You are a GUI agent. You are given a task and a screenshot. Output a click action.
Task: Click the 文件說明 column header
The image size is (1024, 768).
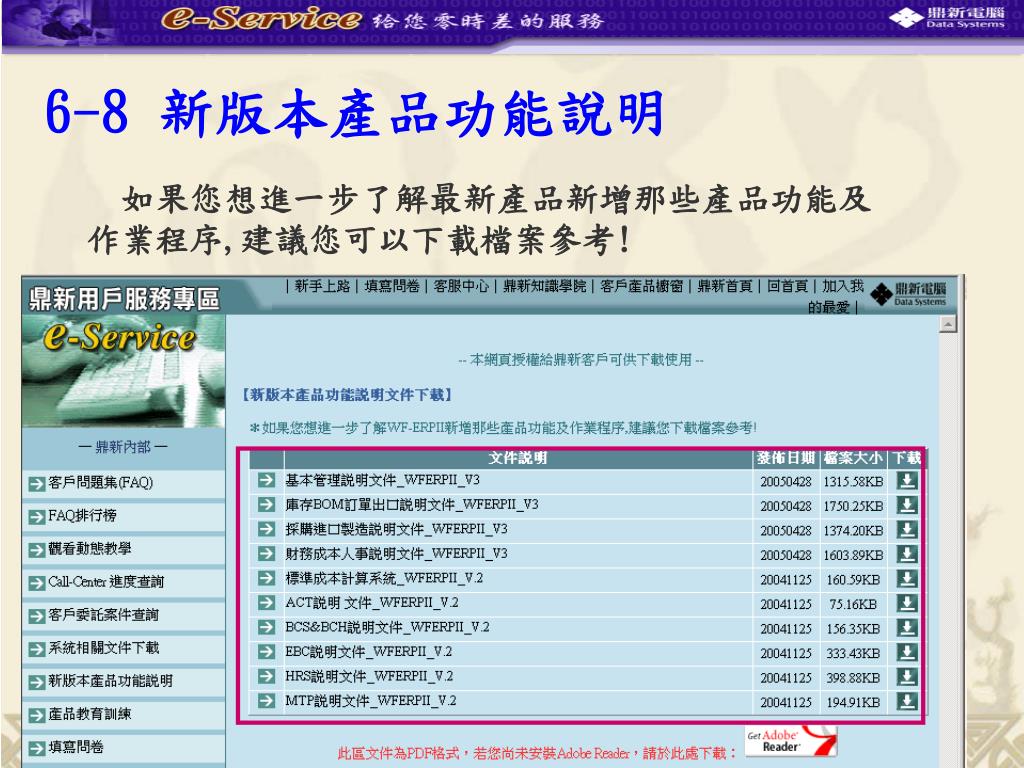pos(518,458)
